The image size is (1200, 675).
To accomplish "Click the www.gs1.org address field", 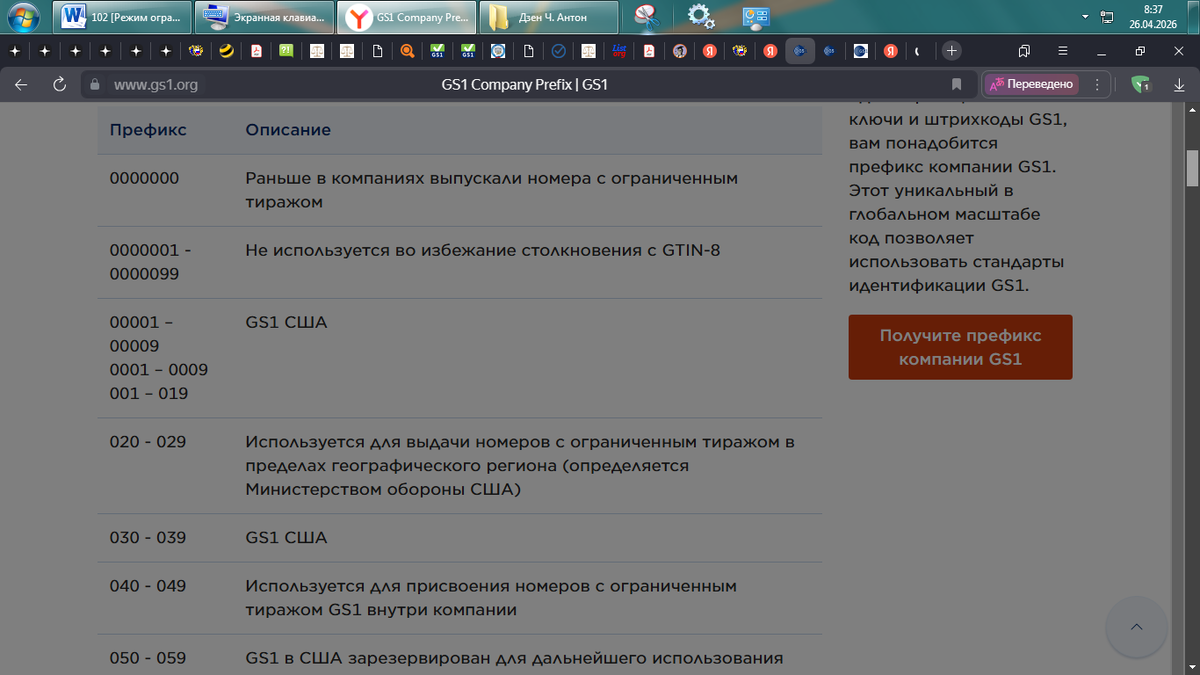I will pyautogui.click(x=155, y=85).
